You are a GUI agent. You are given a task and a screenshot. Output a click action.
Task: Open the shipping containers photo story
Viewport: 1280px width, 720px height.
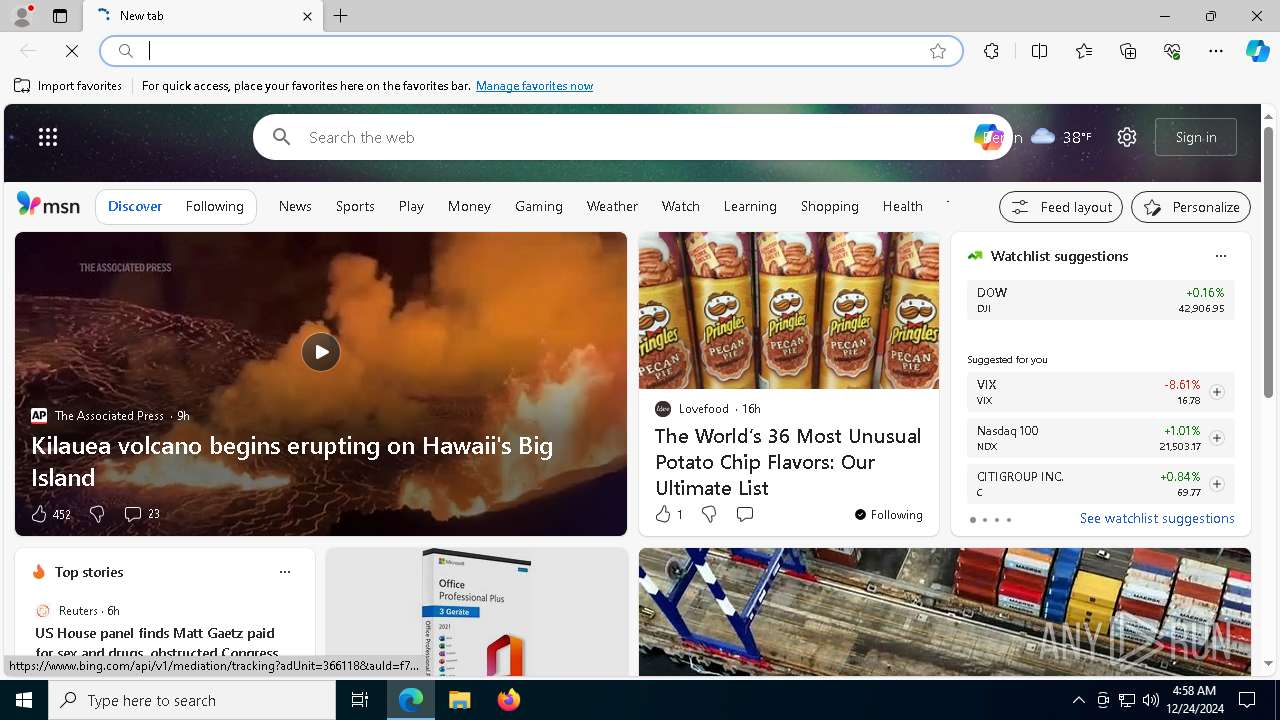(944, 612)
